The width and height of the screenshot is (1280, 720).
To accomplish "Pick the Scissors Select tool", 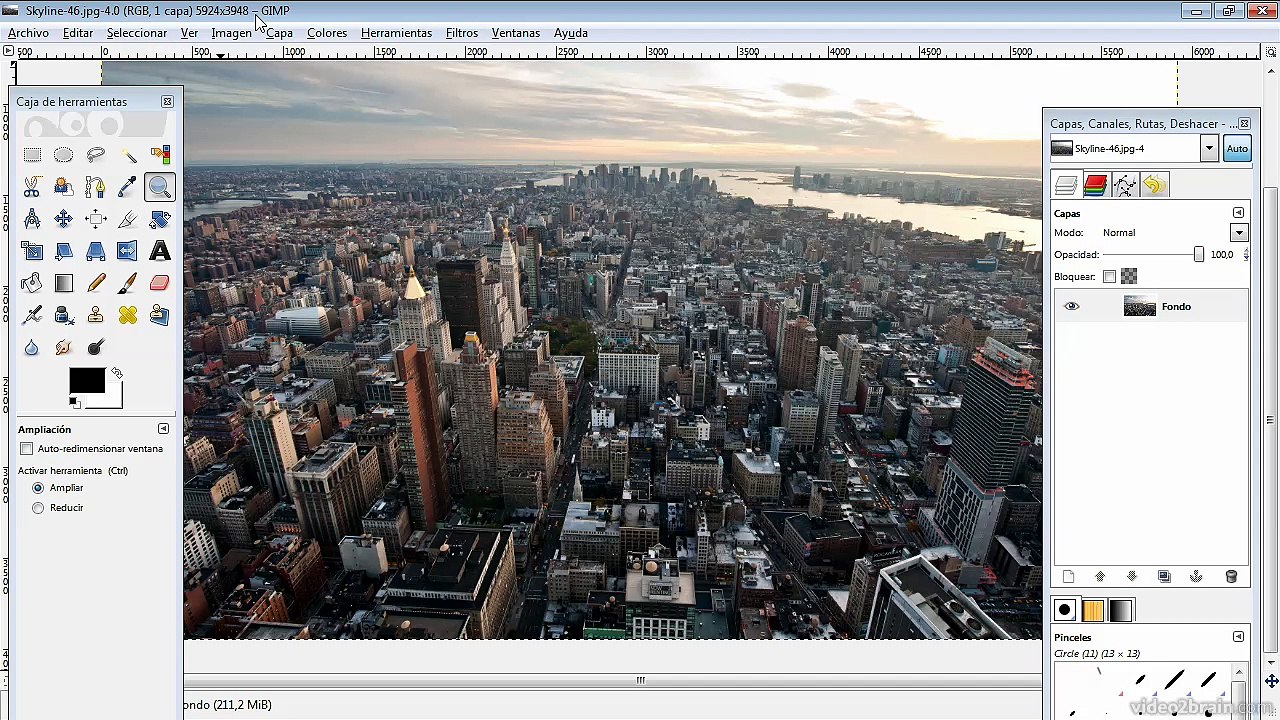I will tap(32, 187).
